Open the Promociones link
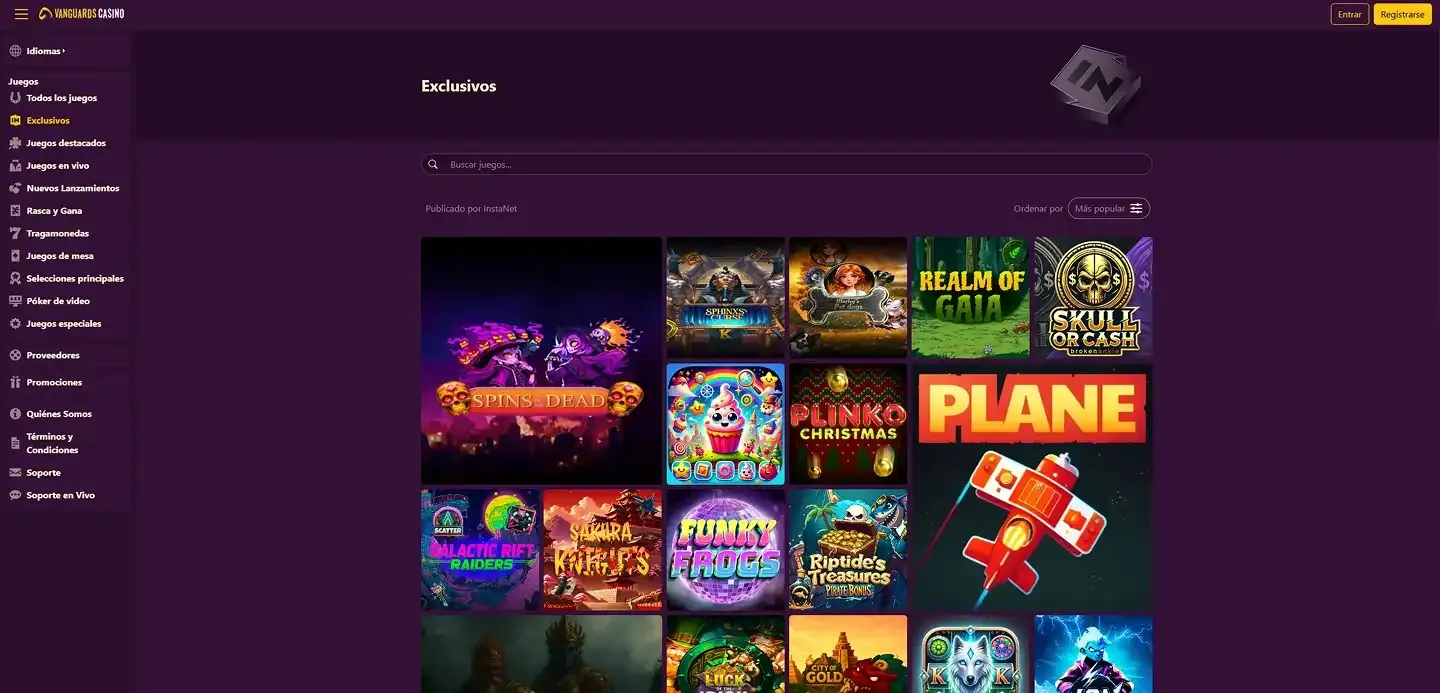 click(x=54, y=382)
